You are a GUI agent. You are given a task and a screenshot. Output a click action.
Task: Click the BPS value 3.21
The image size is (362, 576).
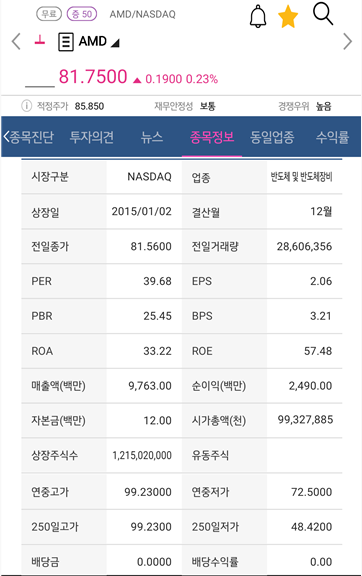tap(321, 316)
